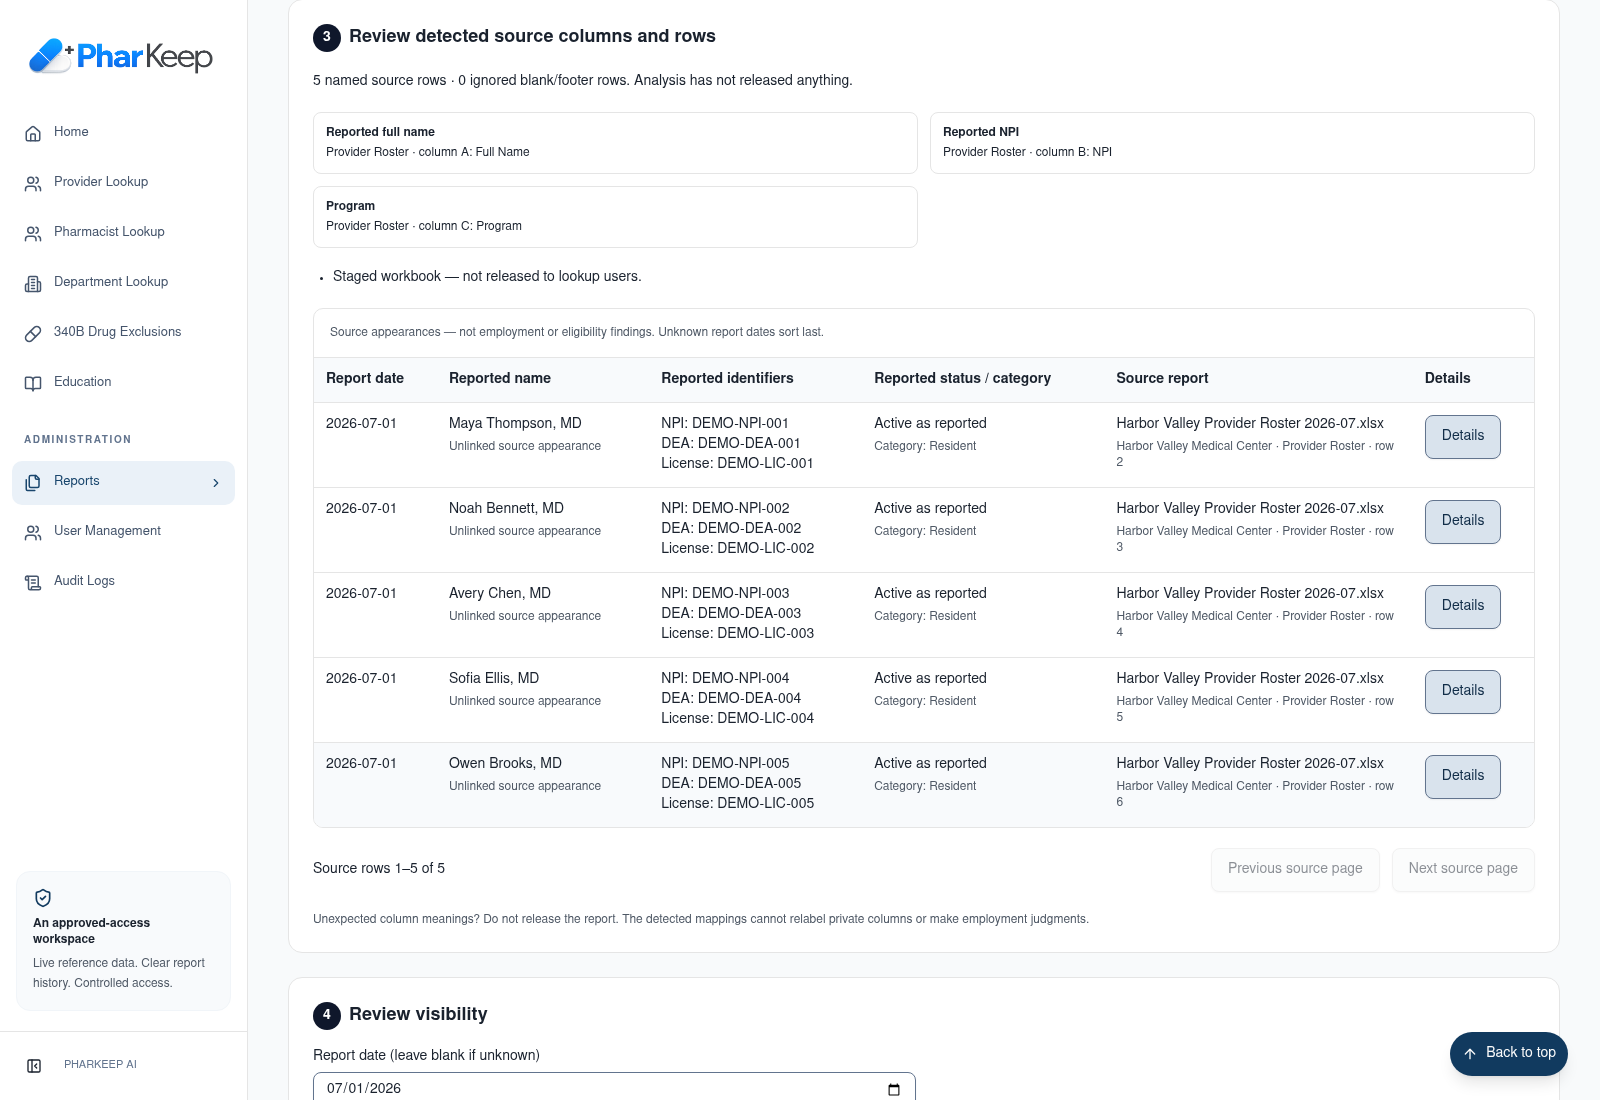Open 340B Drug Exclusions
Image resolution: width=1600 pixels, height=1100 pixels.
point(123,332)
